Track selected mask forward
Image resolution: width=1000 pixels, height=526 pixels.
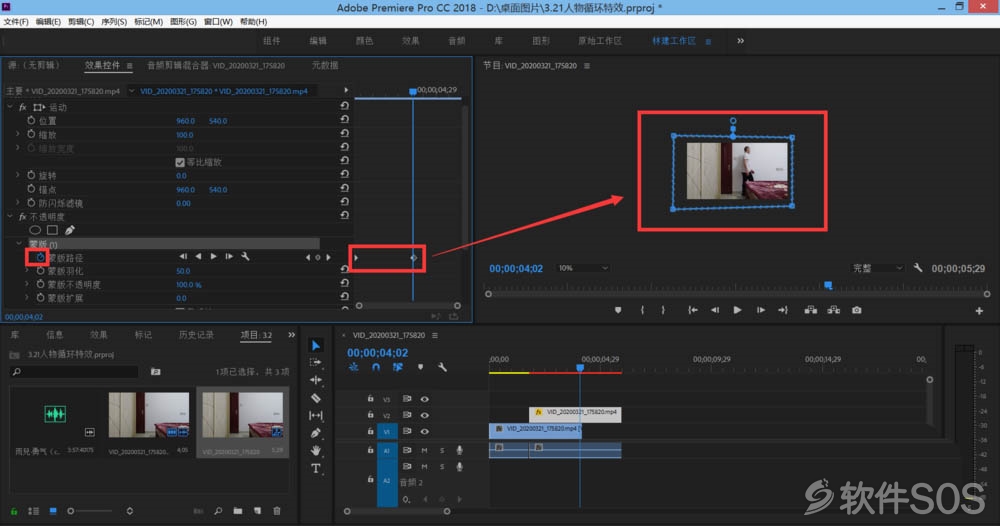(x=214, y=256)
